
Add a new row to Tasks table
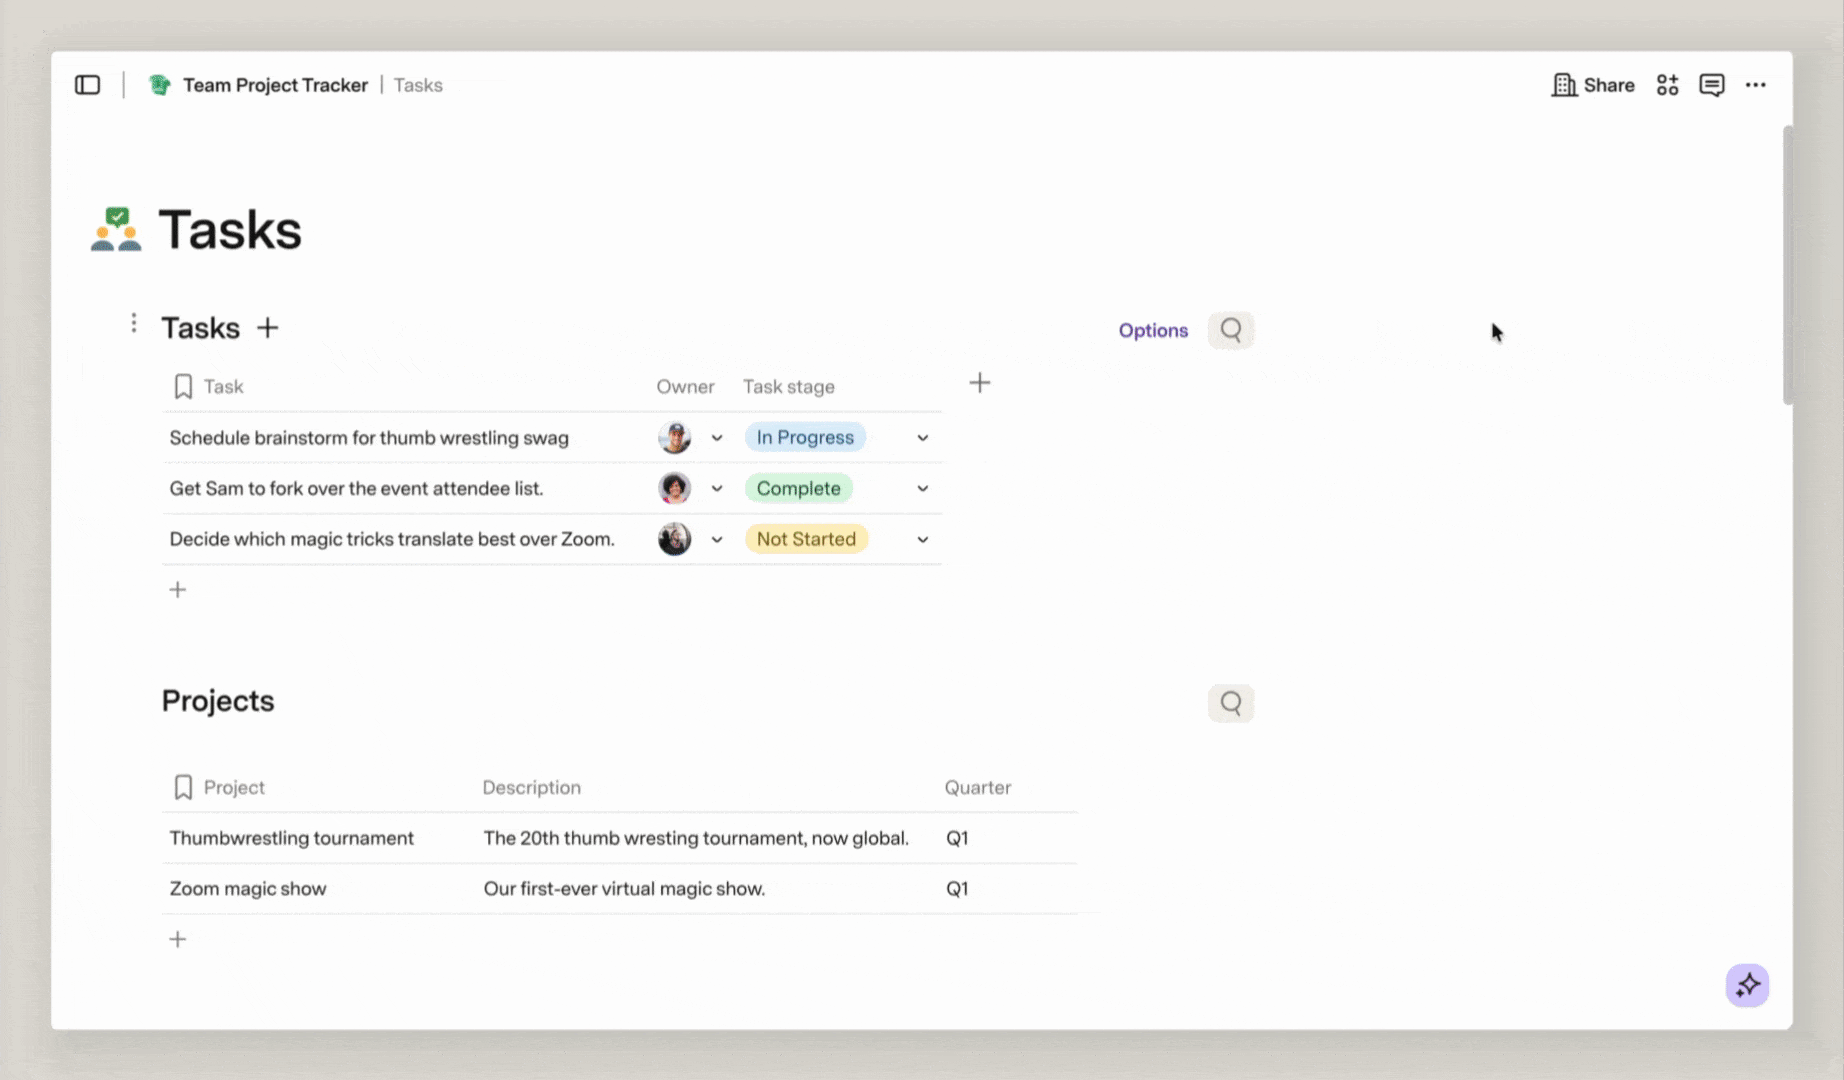pos(178,590)
